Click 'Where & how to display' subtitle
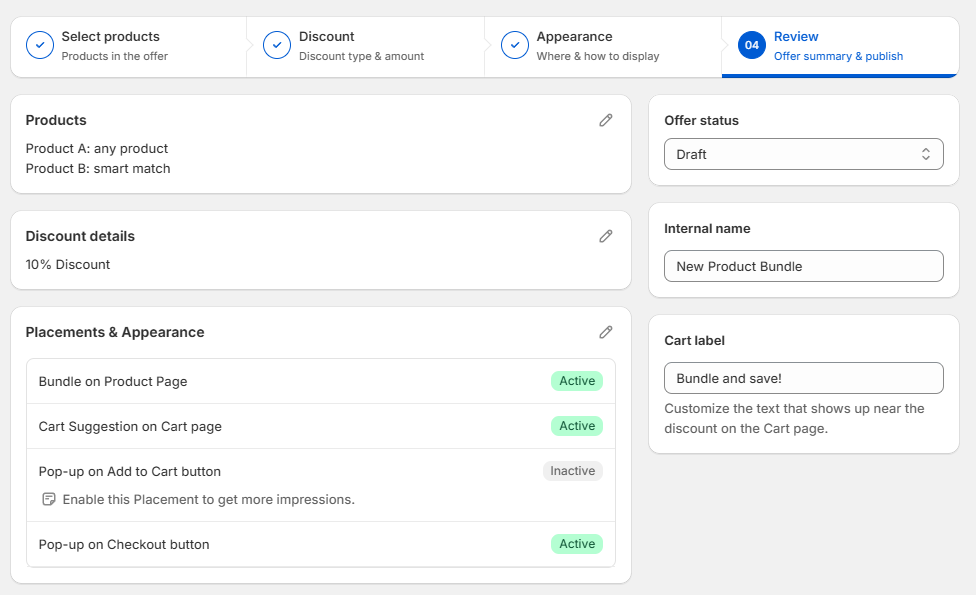Viewport: 976px width, 595px height. tap(598, 56)
